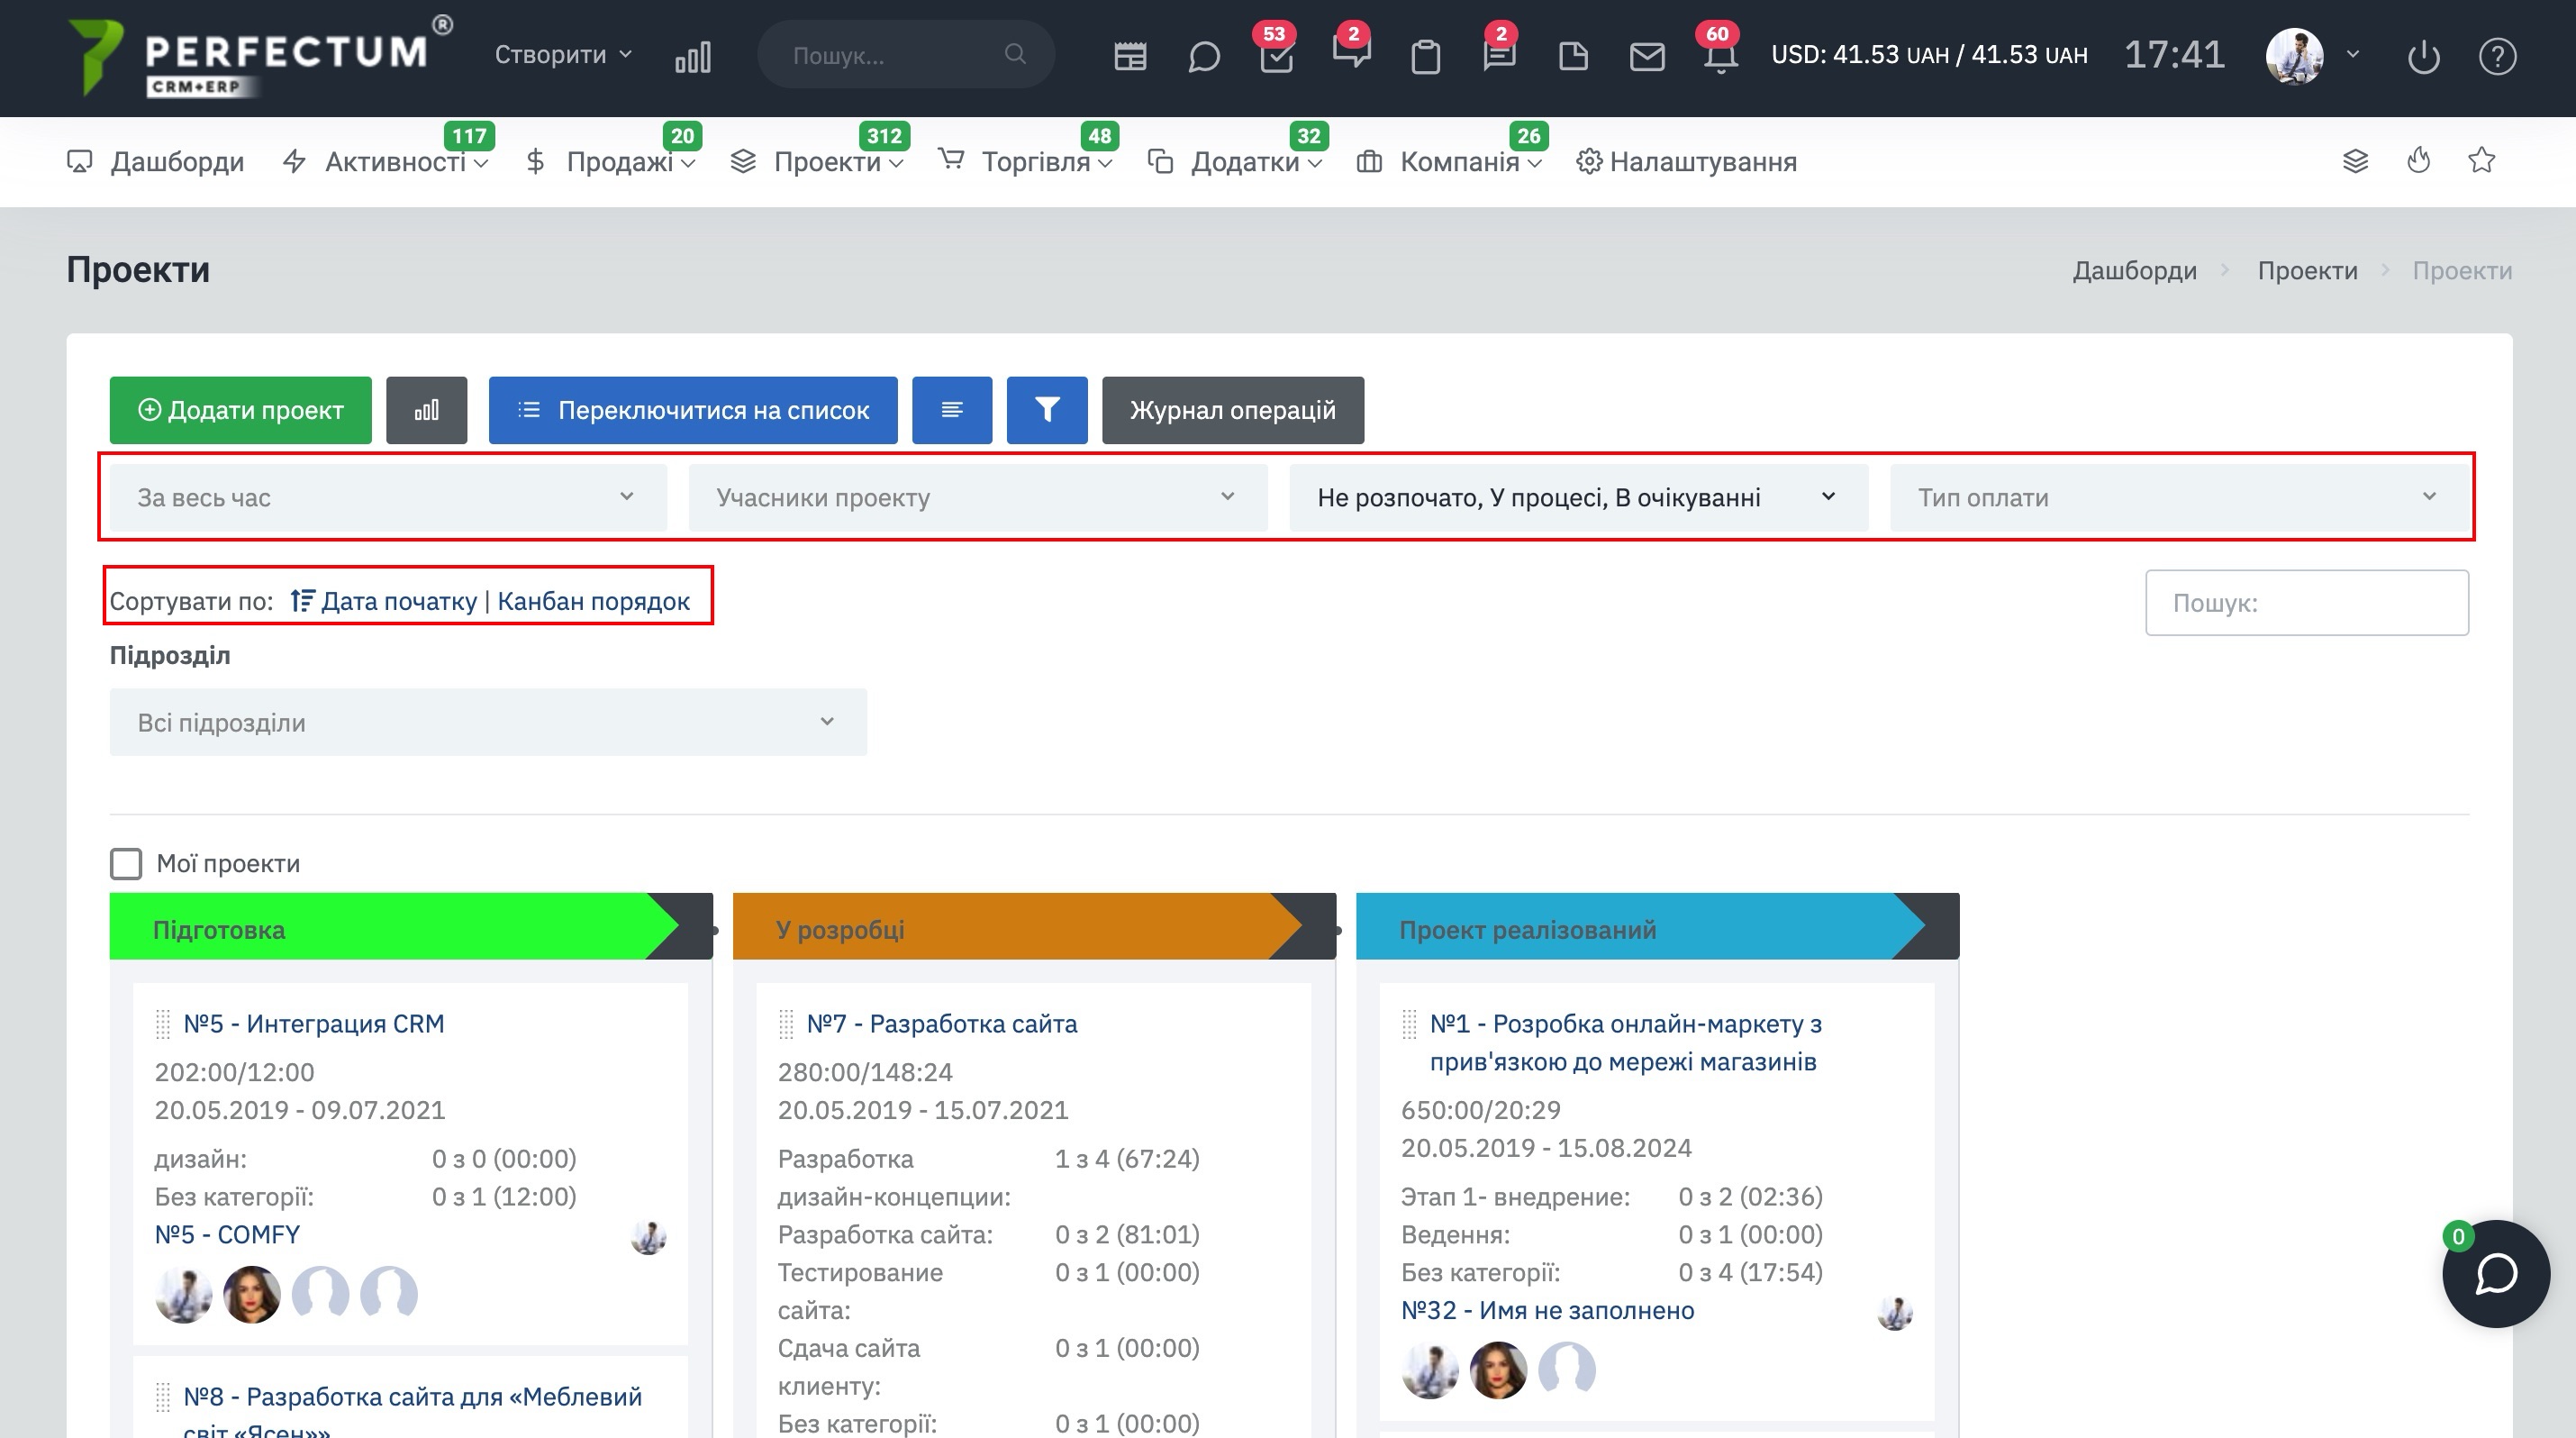Open project №5 - Интеграция CRM
The height and width of the screenshot is (1438, 2576).
coord(314,1024)
